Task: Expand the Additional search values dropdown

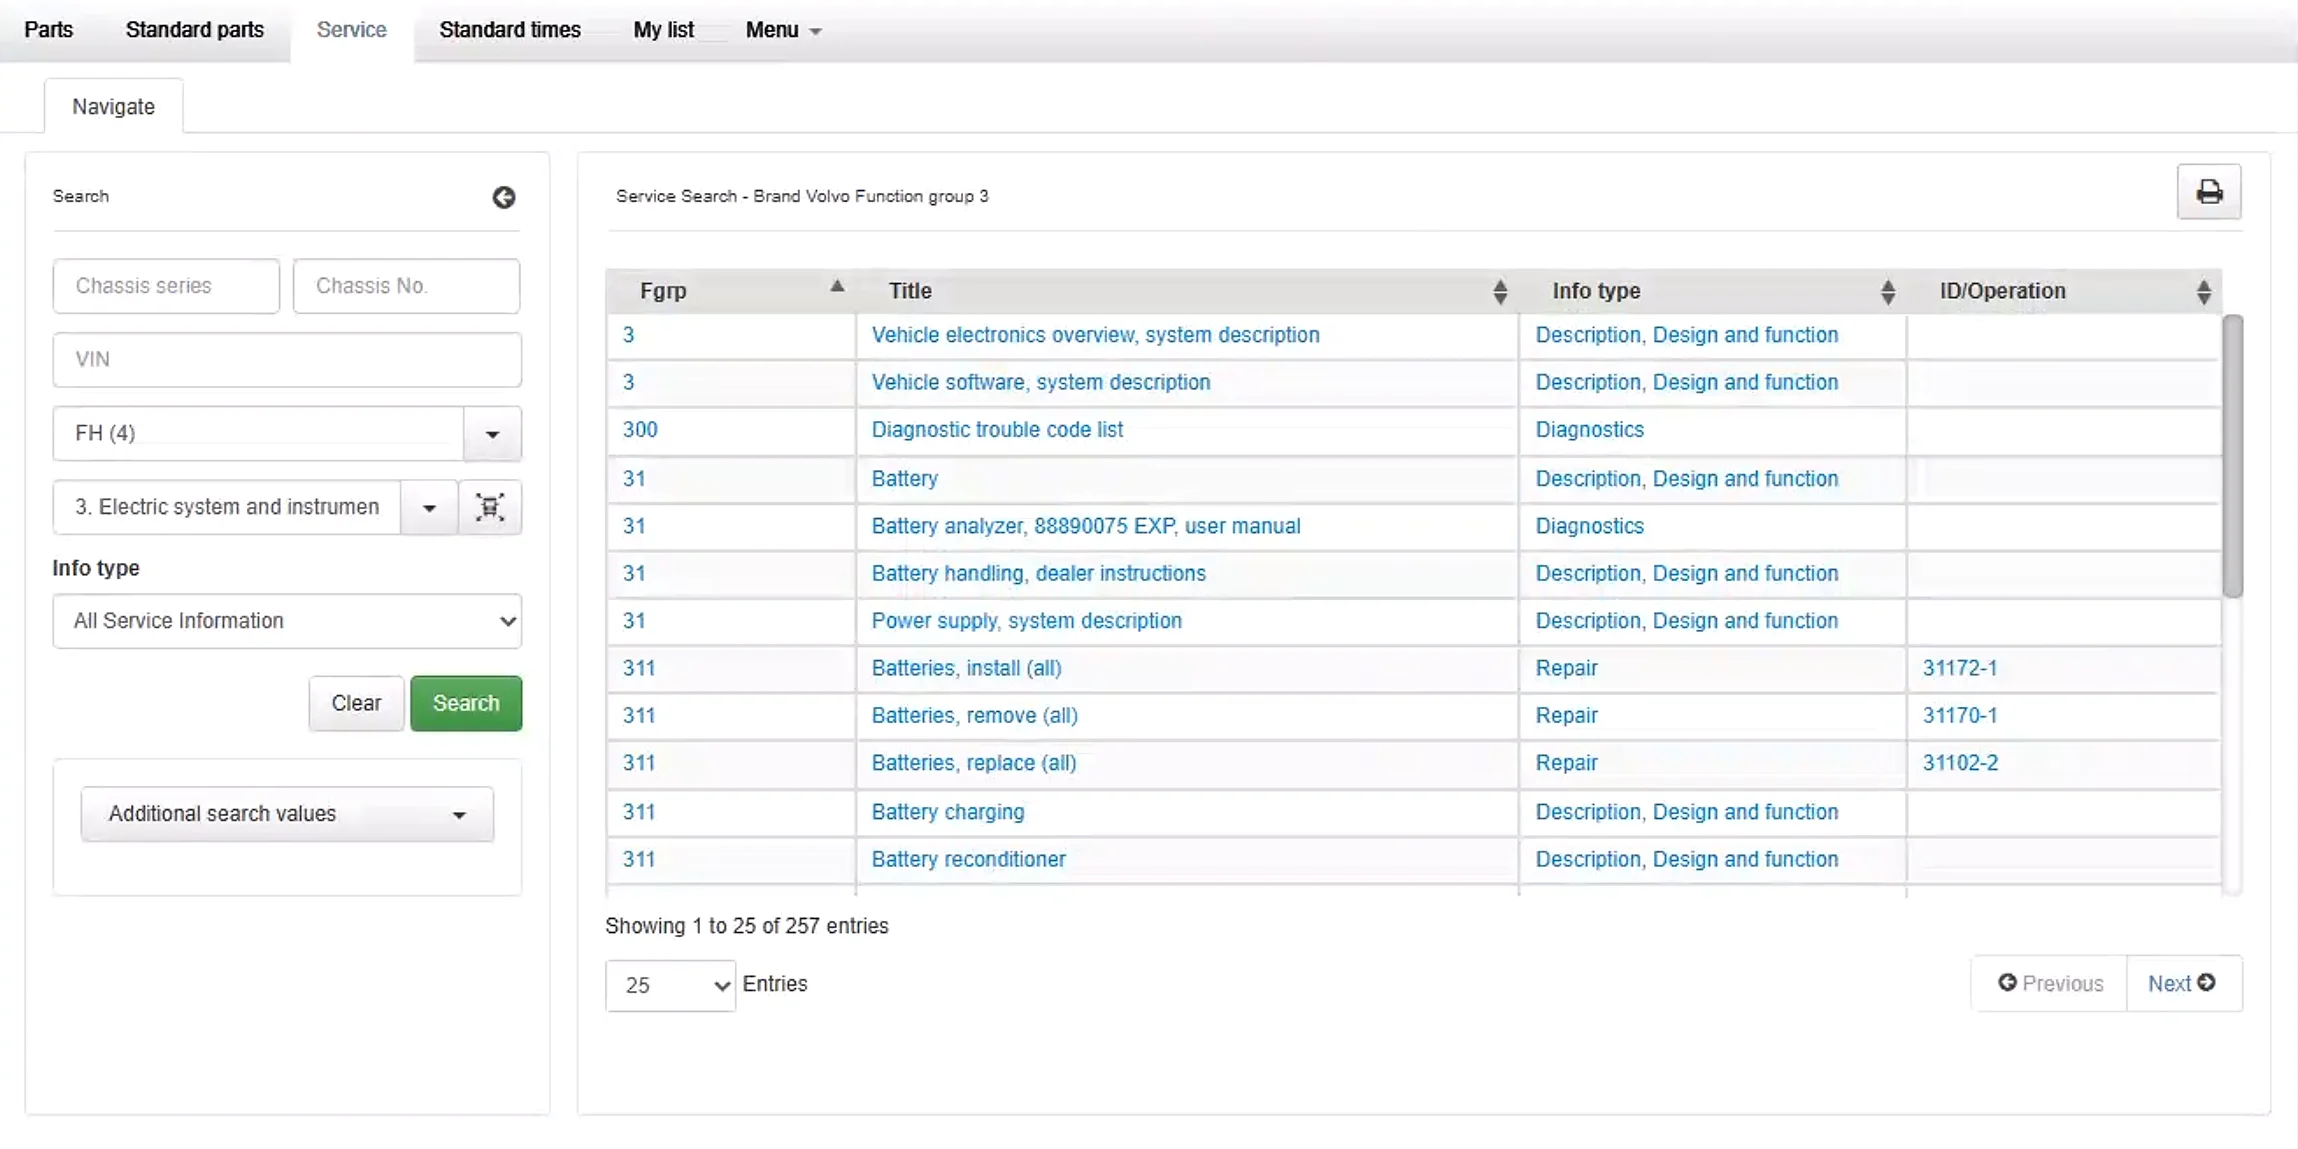Action: tap(287, 814)
